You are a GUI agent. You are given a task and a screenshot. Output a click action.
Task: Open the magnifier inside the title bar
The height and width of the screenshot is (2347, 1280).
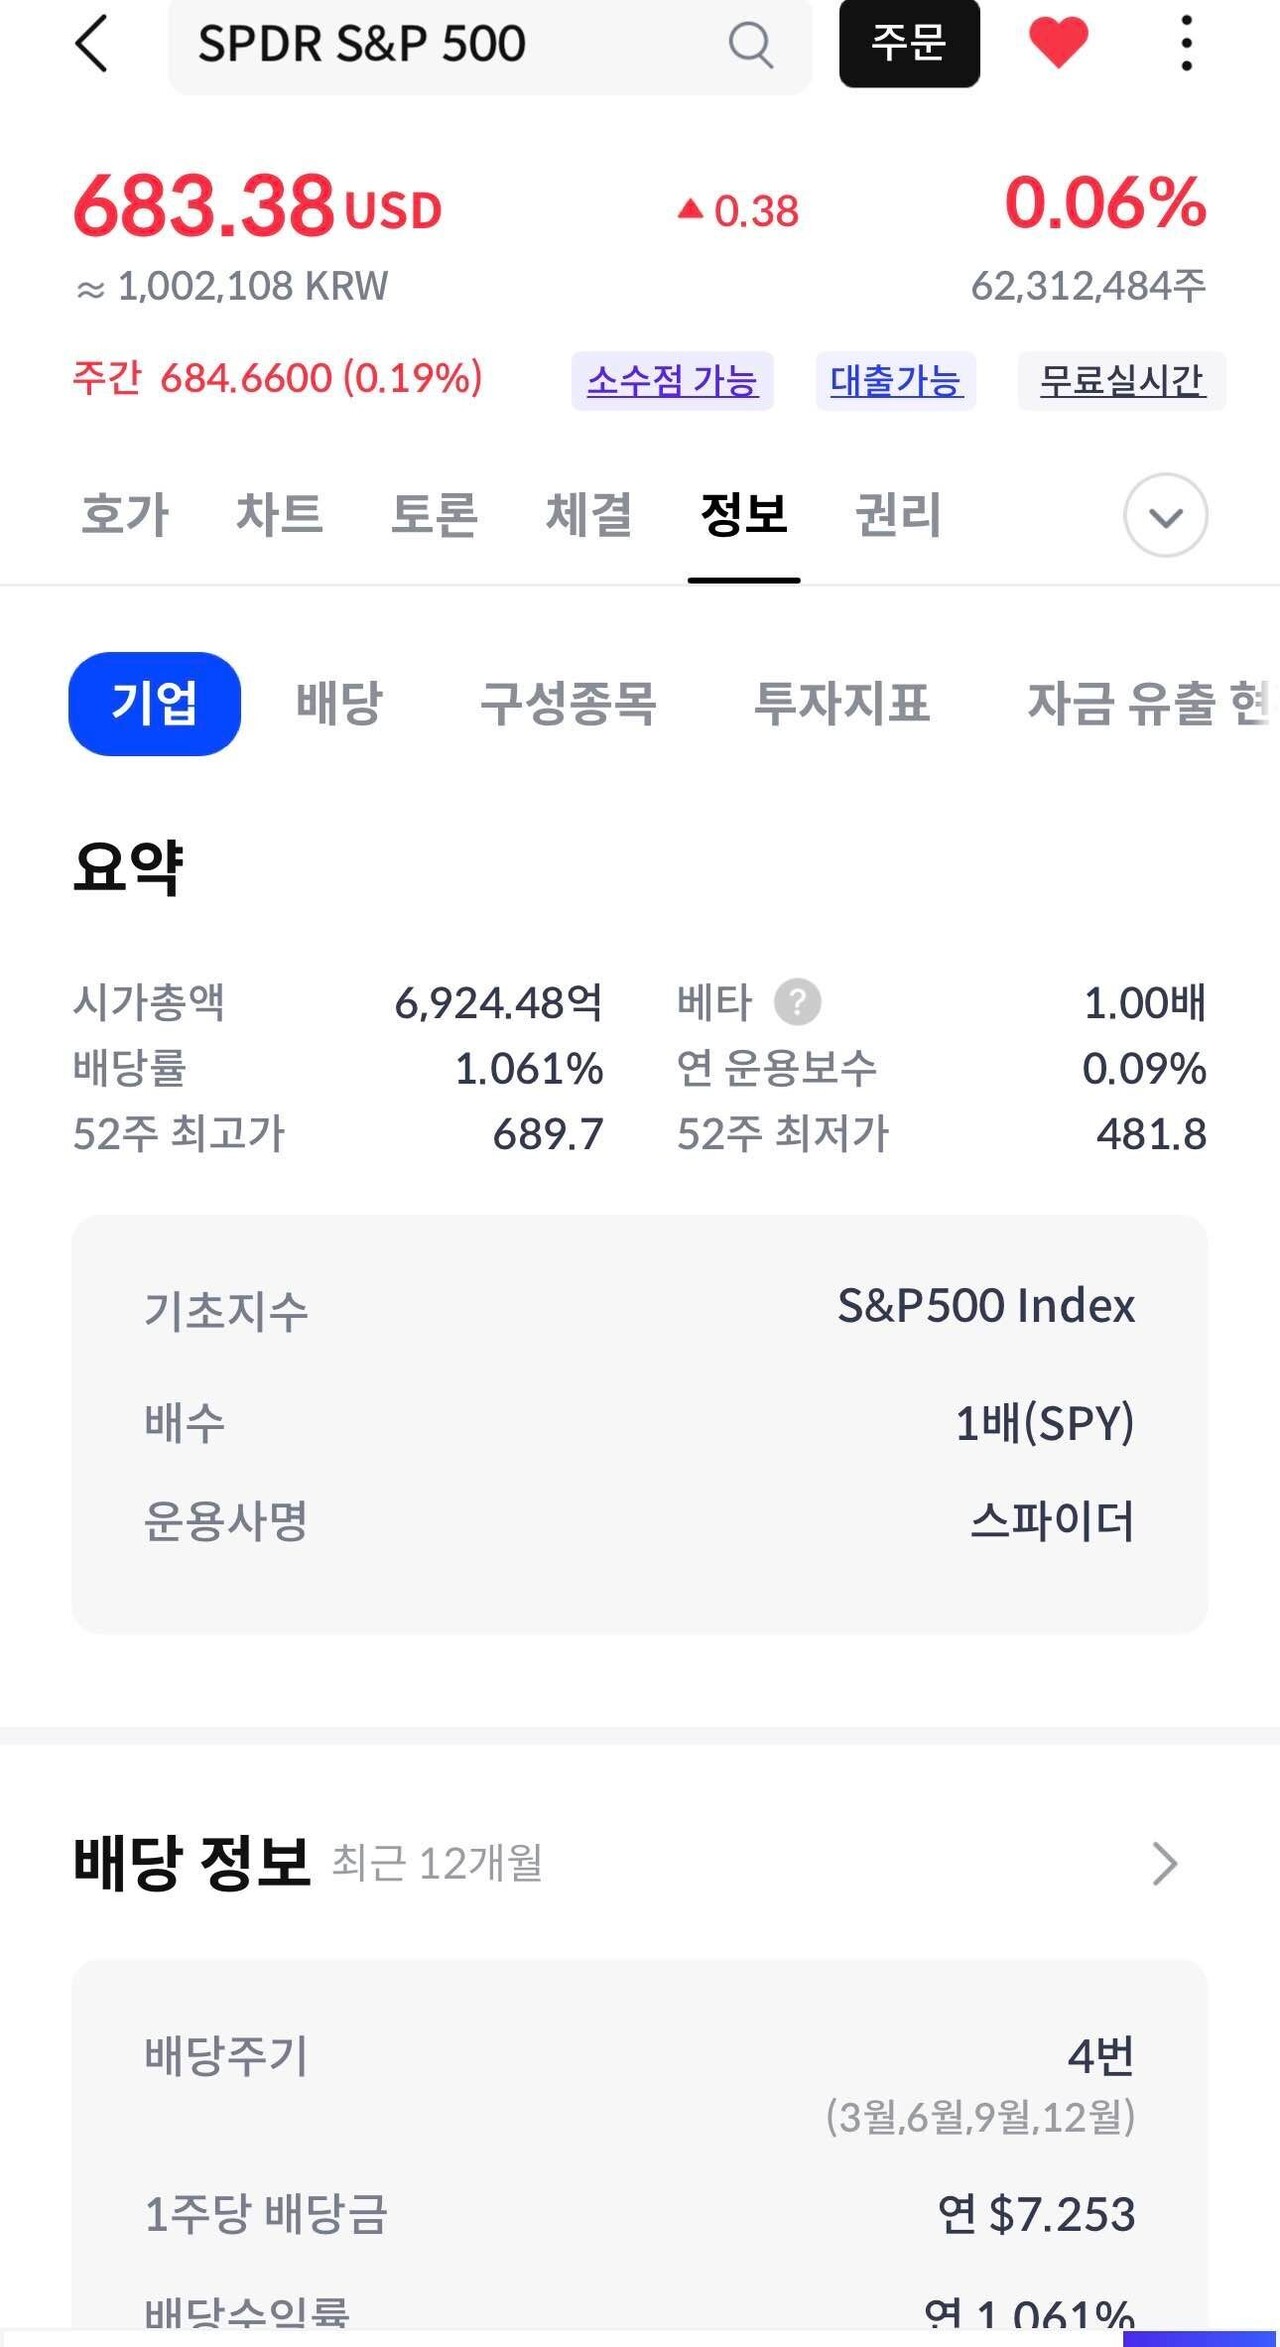point(750,45)
